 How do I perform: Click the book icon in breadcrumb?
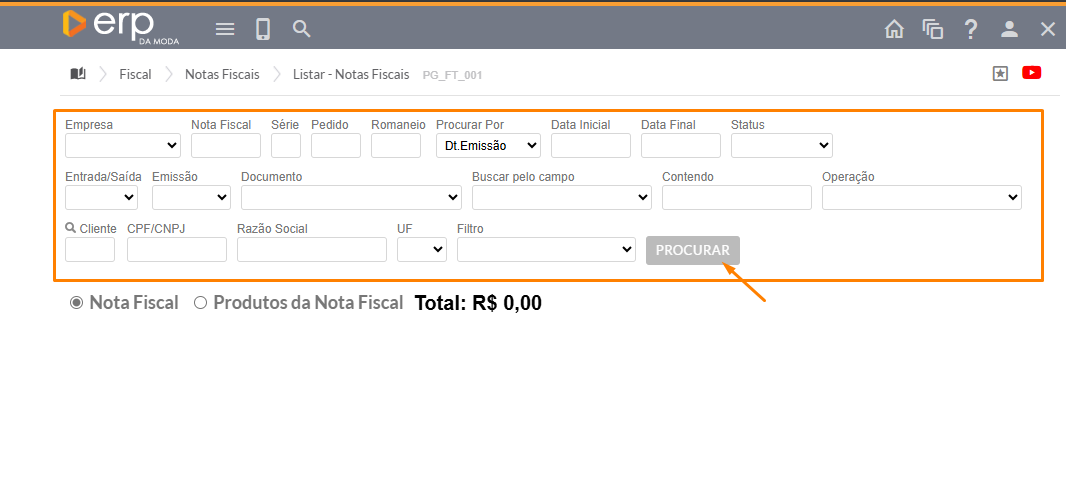[x=78, y=74]
